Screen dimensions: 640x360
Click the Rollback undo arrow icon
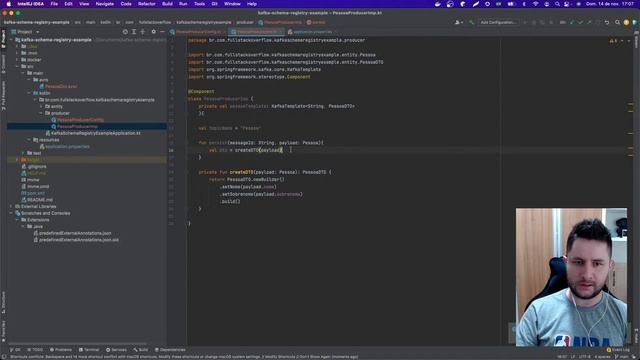pyautogui.click(x=607, y=22)
